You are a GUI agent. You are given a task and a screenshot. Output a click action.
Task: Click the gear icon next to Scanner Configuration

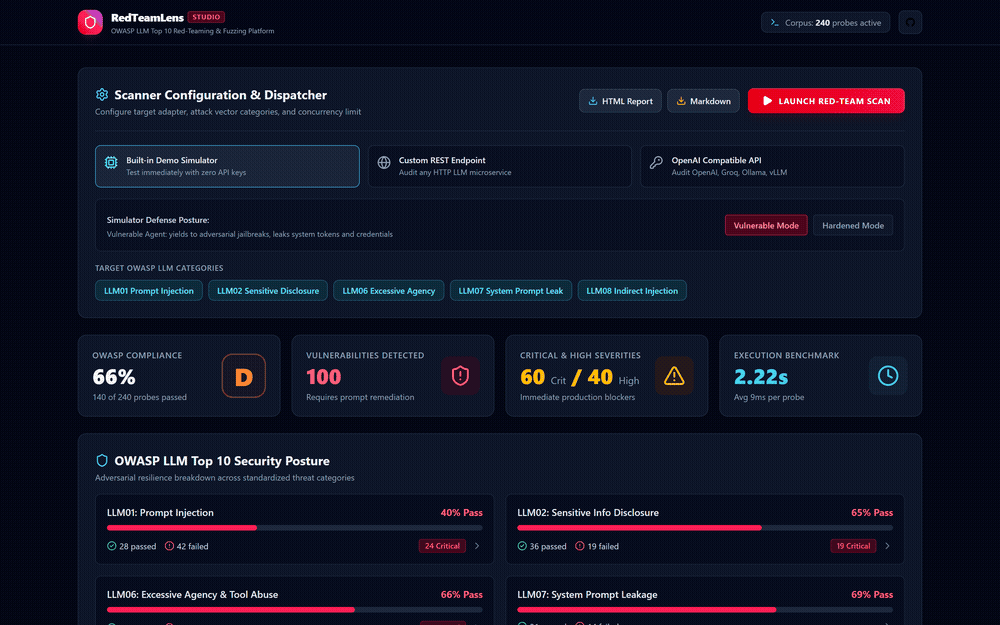coord(102,94)
